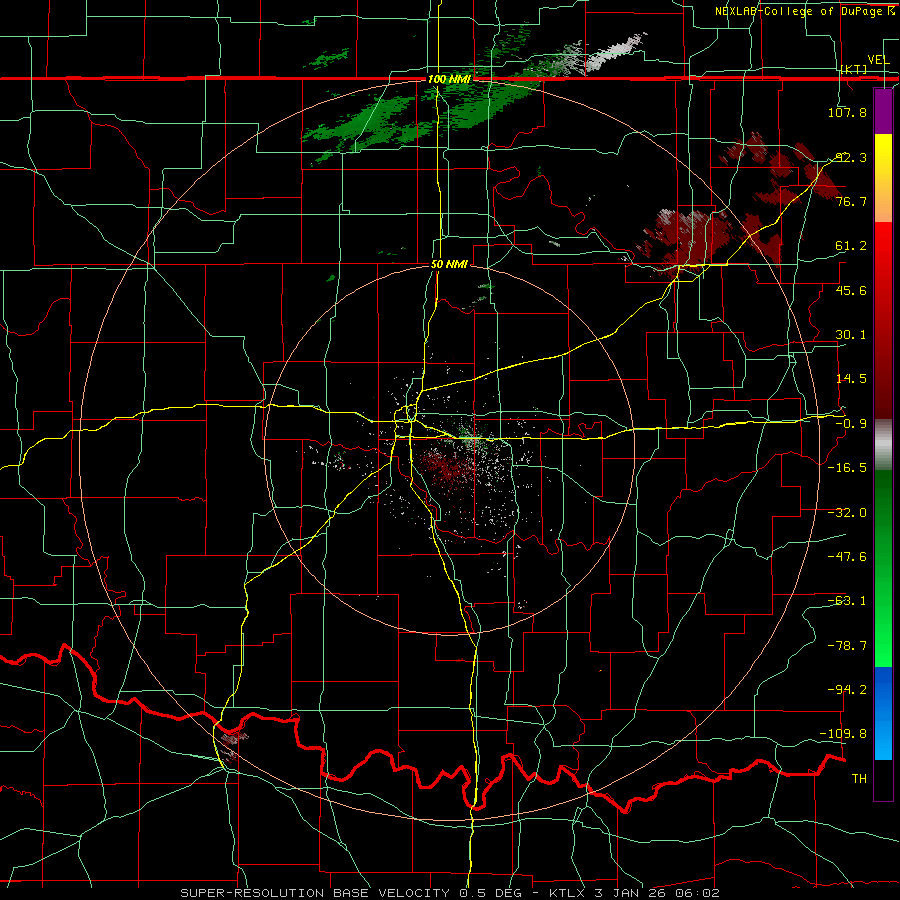Click the -63.1 velocity scale value
This screenshot has width=900, height=900.
(847, 601)
